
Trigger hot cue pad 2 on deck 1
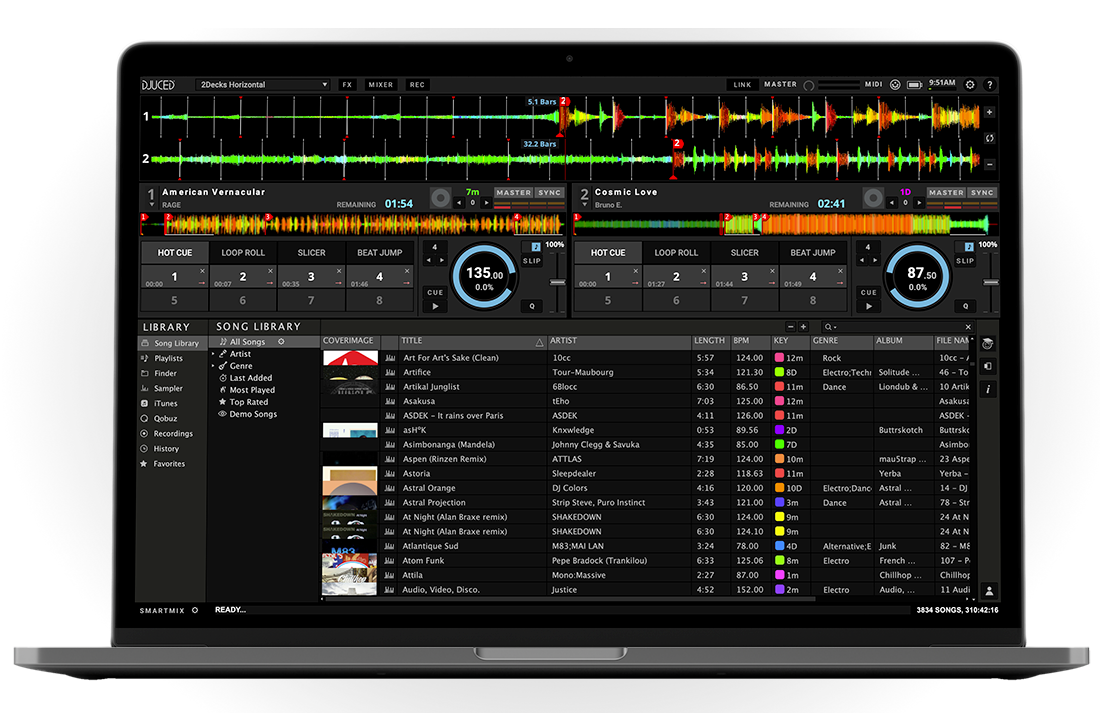pos(243,276)
